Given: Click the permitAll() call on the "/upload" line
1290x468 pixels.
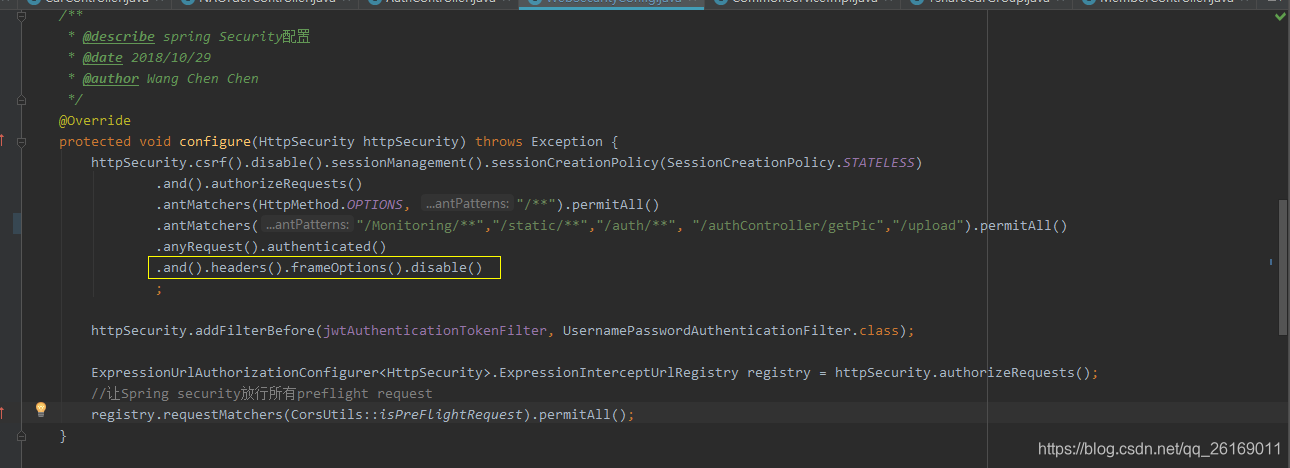Looking at the screenshot, I should 1024,225.
